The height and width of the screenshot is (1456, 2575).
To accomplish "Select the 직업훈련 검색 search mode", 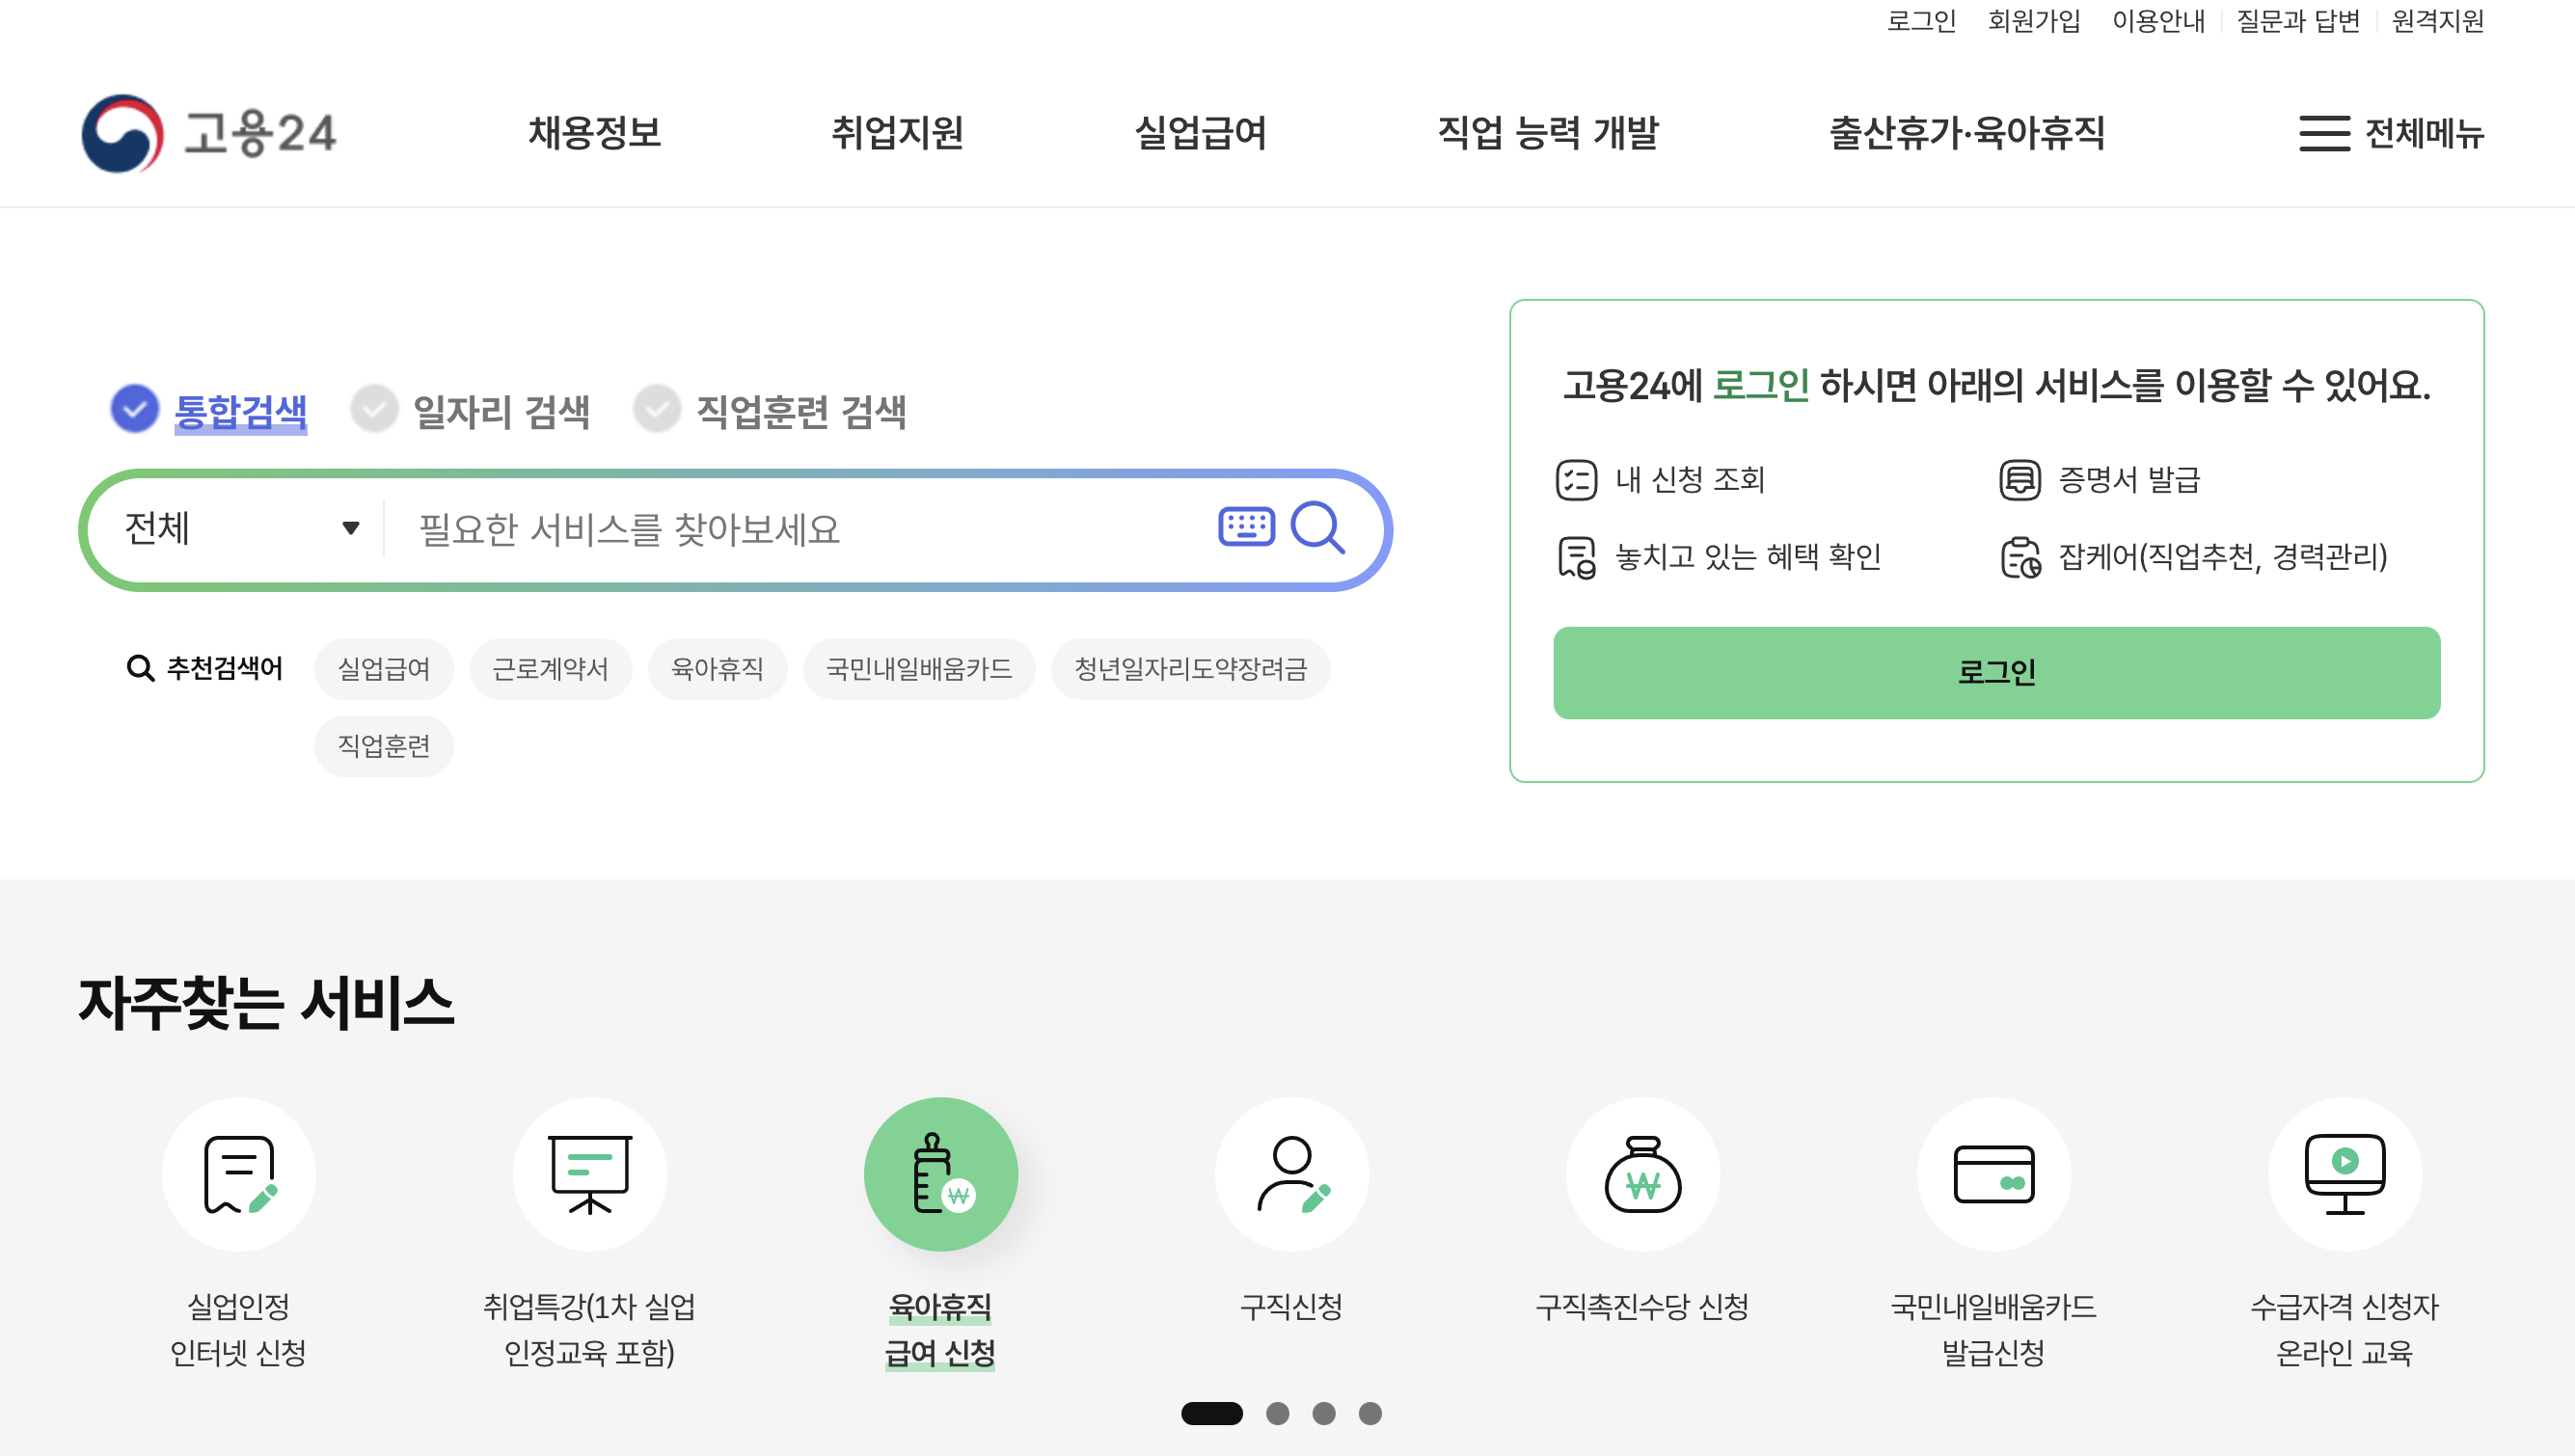I will pyautogui.click(x=770, y=410).
